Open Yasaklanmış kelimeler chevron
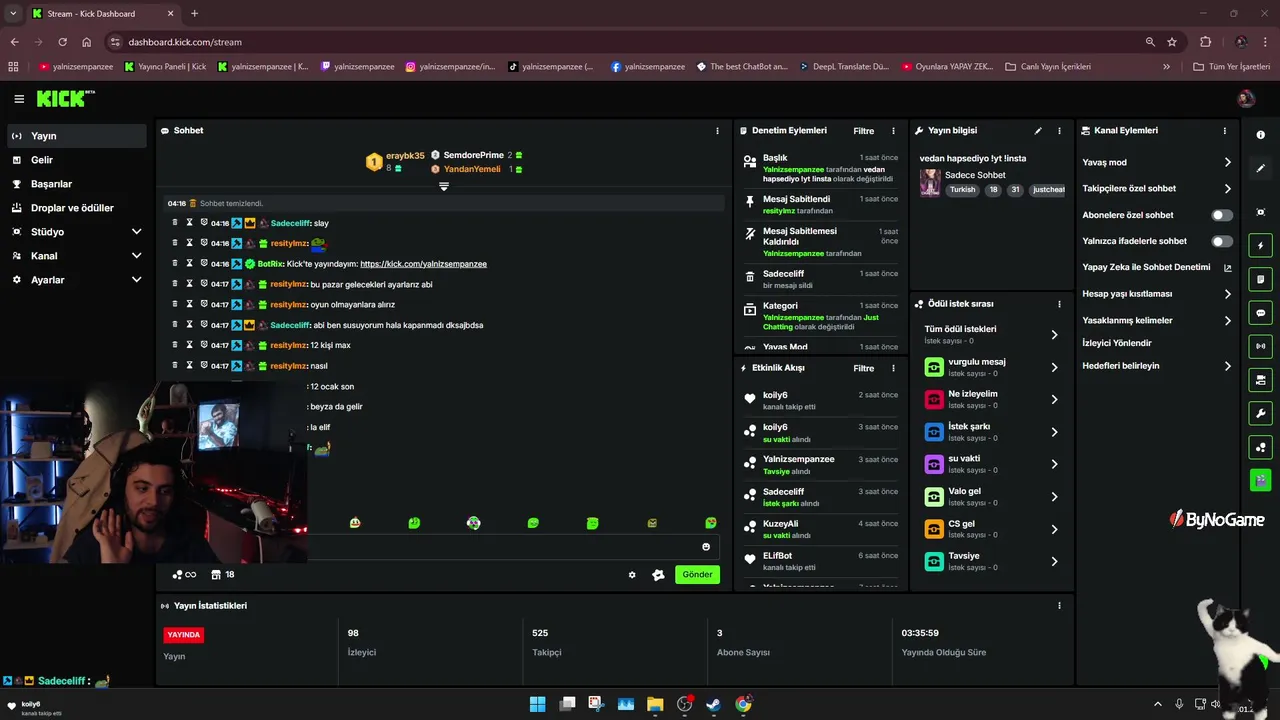The image size is (1280, 720). tap(1228, 320)
